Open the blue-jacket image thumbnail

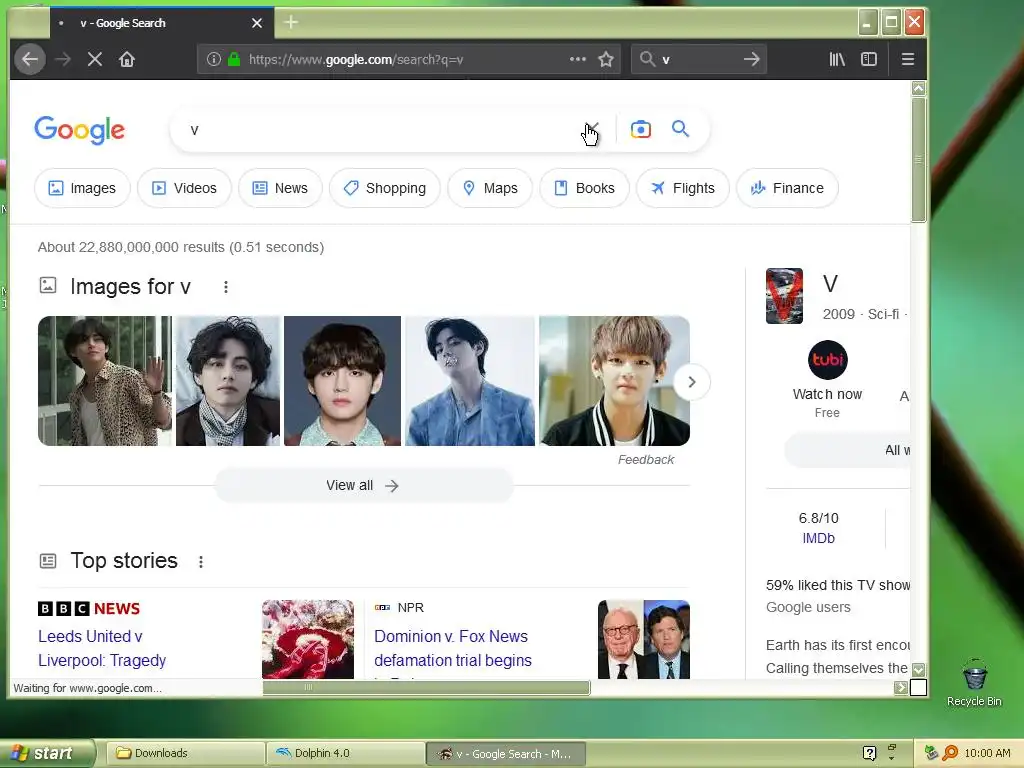pyautogui.click(x=470, y=381)
